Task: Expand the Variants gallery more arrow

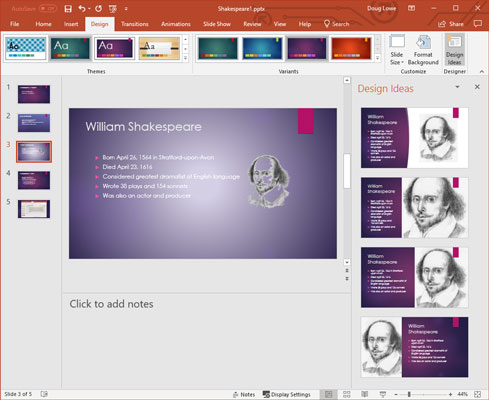Action: tap(378, 58)
